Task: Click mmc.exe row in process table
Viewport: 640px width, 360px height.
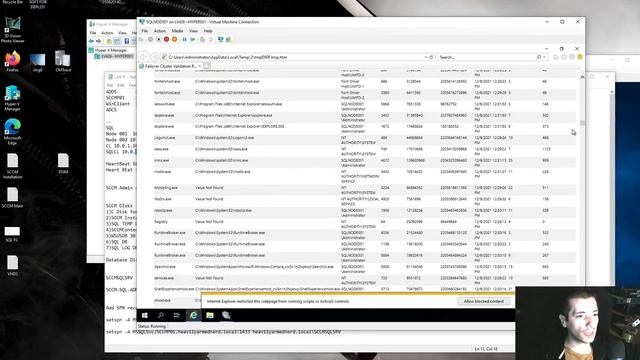Action: 364,163
